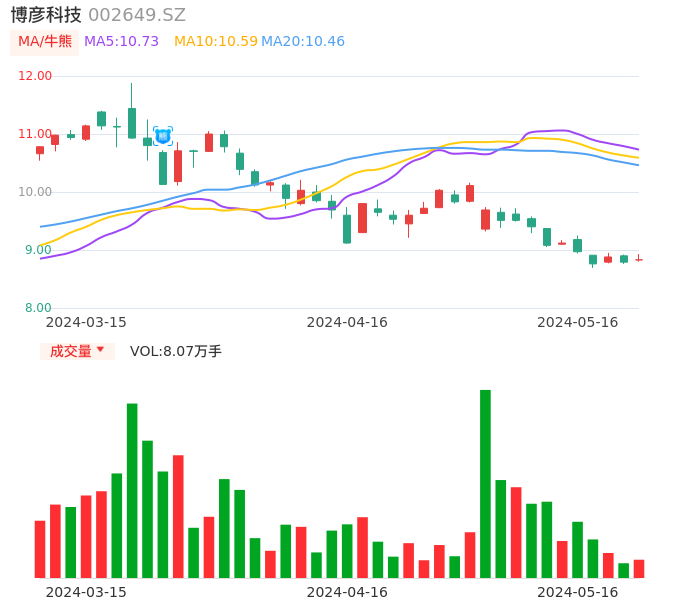Screen dimensions: 686x606
Task: Click the 10.00 price axis label
Action: pos(35,192)
